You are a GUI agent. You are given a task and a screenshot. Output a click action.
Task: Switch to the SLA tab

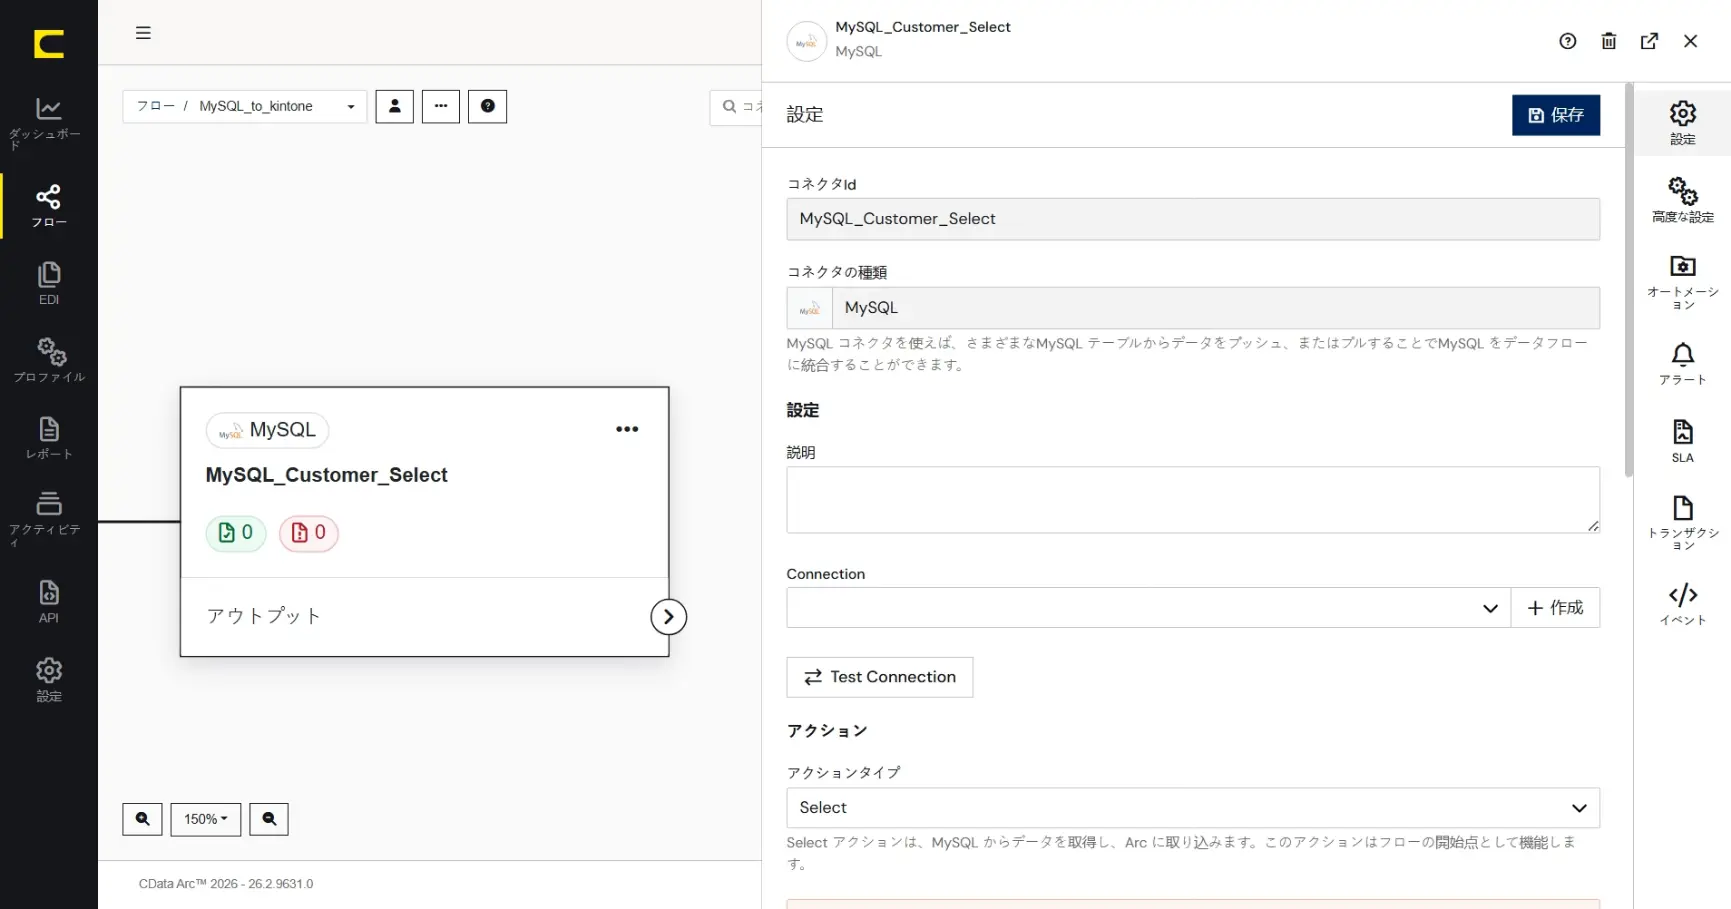point(1683,441)
